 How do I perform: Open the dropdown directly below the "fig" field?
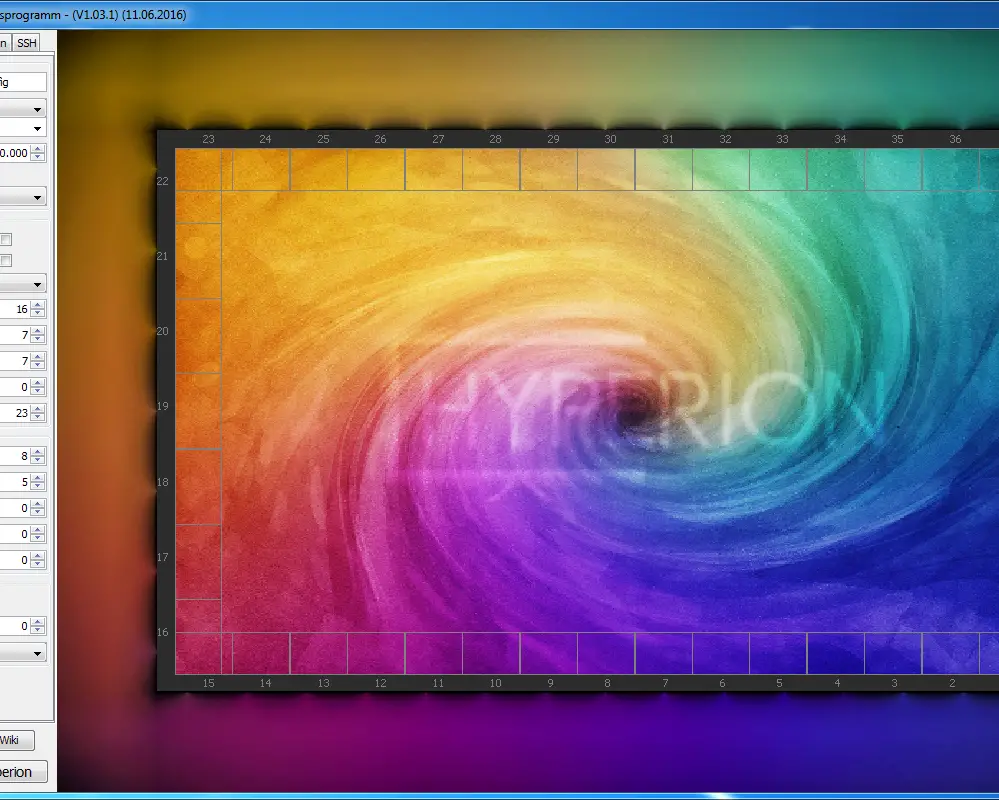pos(23,110)
